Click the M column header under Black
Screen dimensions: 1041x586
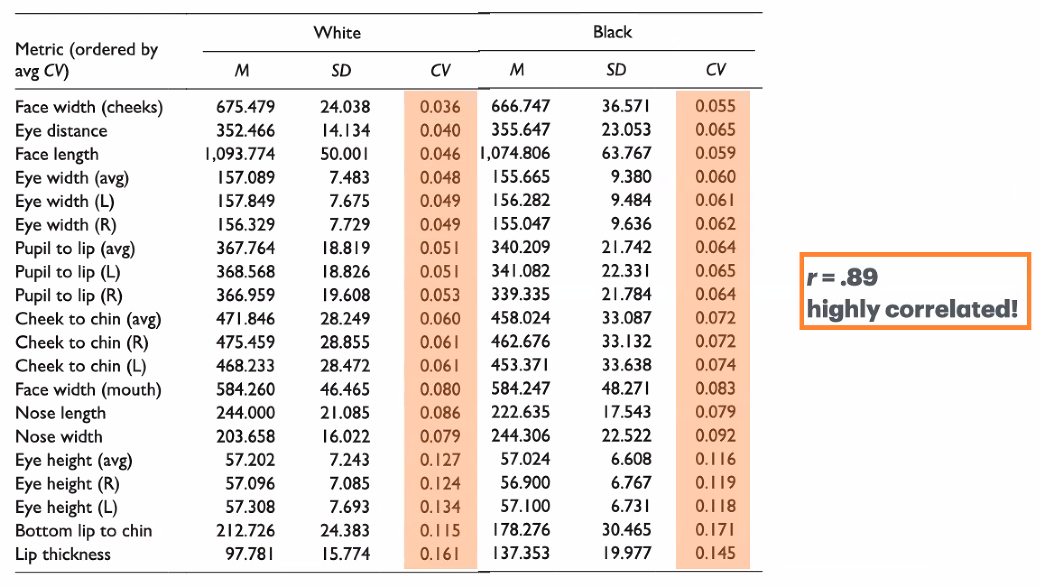[516, 70]
